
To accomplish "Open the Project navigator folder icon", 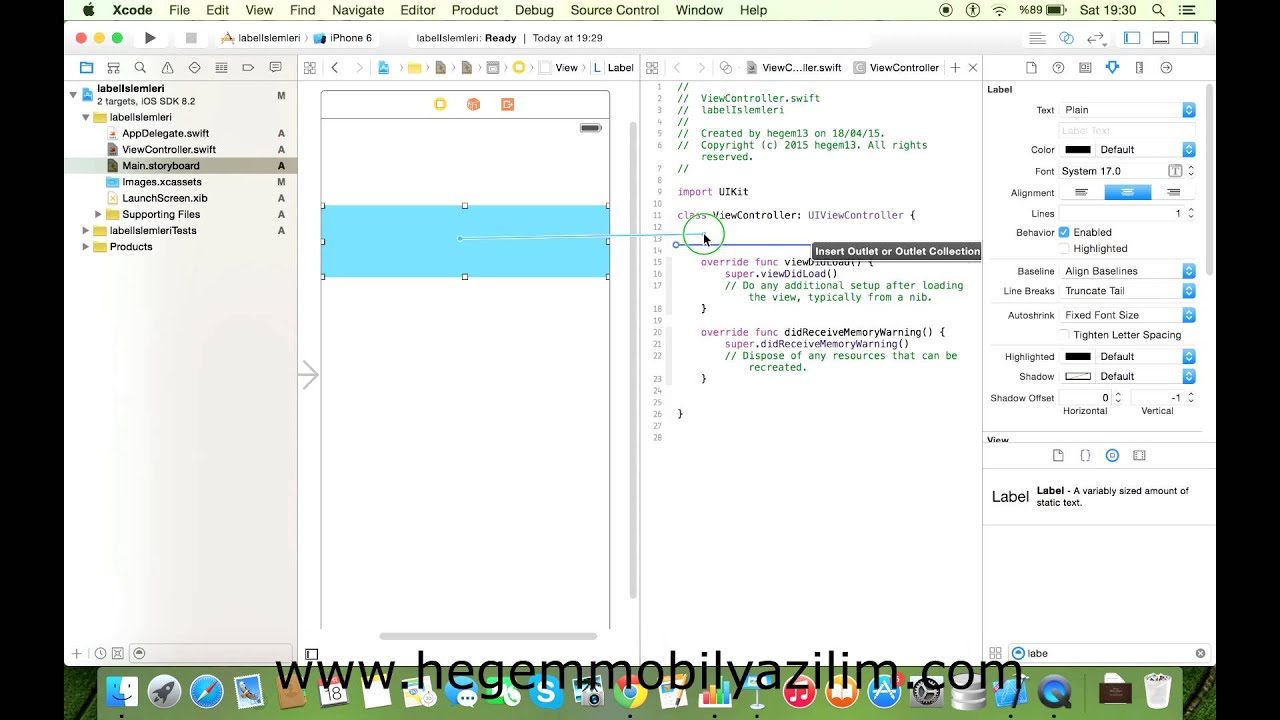I will pos(86,68).
